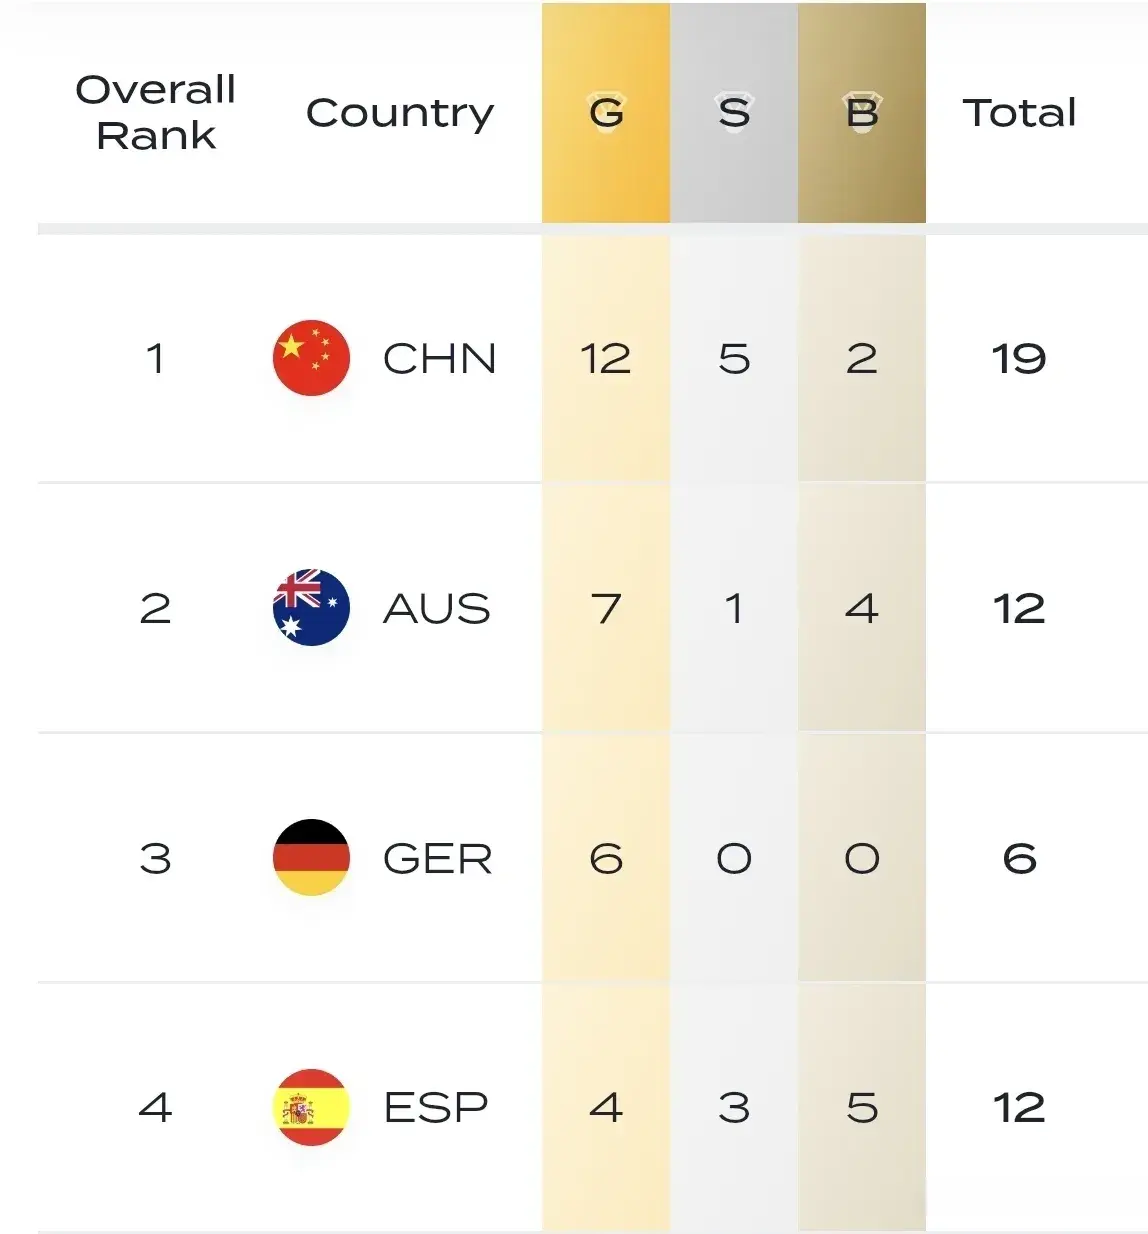Click the gold medal G icon
1148x1234 pixels.
coord(606,113)
